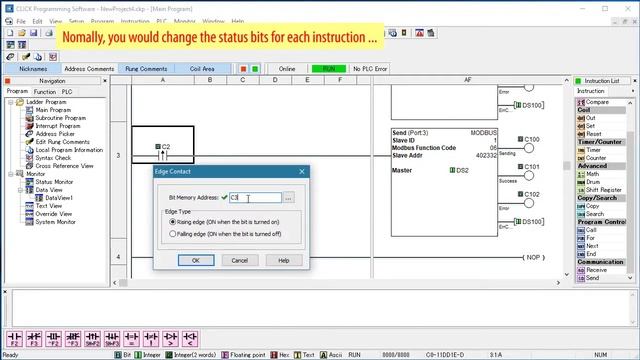Click the Save floppy disk icon
This screenshot has height=360, width=640.
pos(34,33)
